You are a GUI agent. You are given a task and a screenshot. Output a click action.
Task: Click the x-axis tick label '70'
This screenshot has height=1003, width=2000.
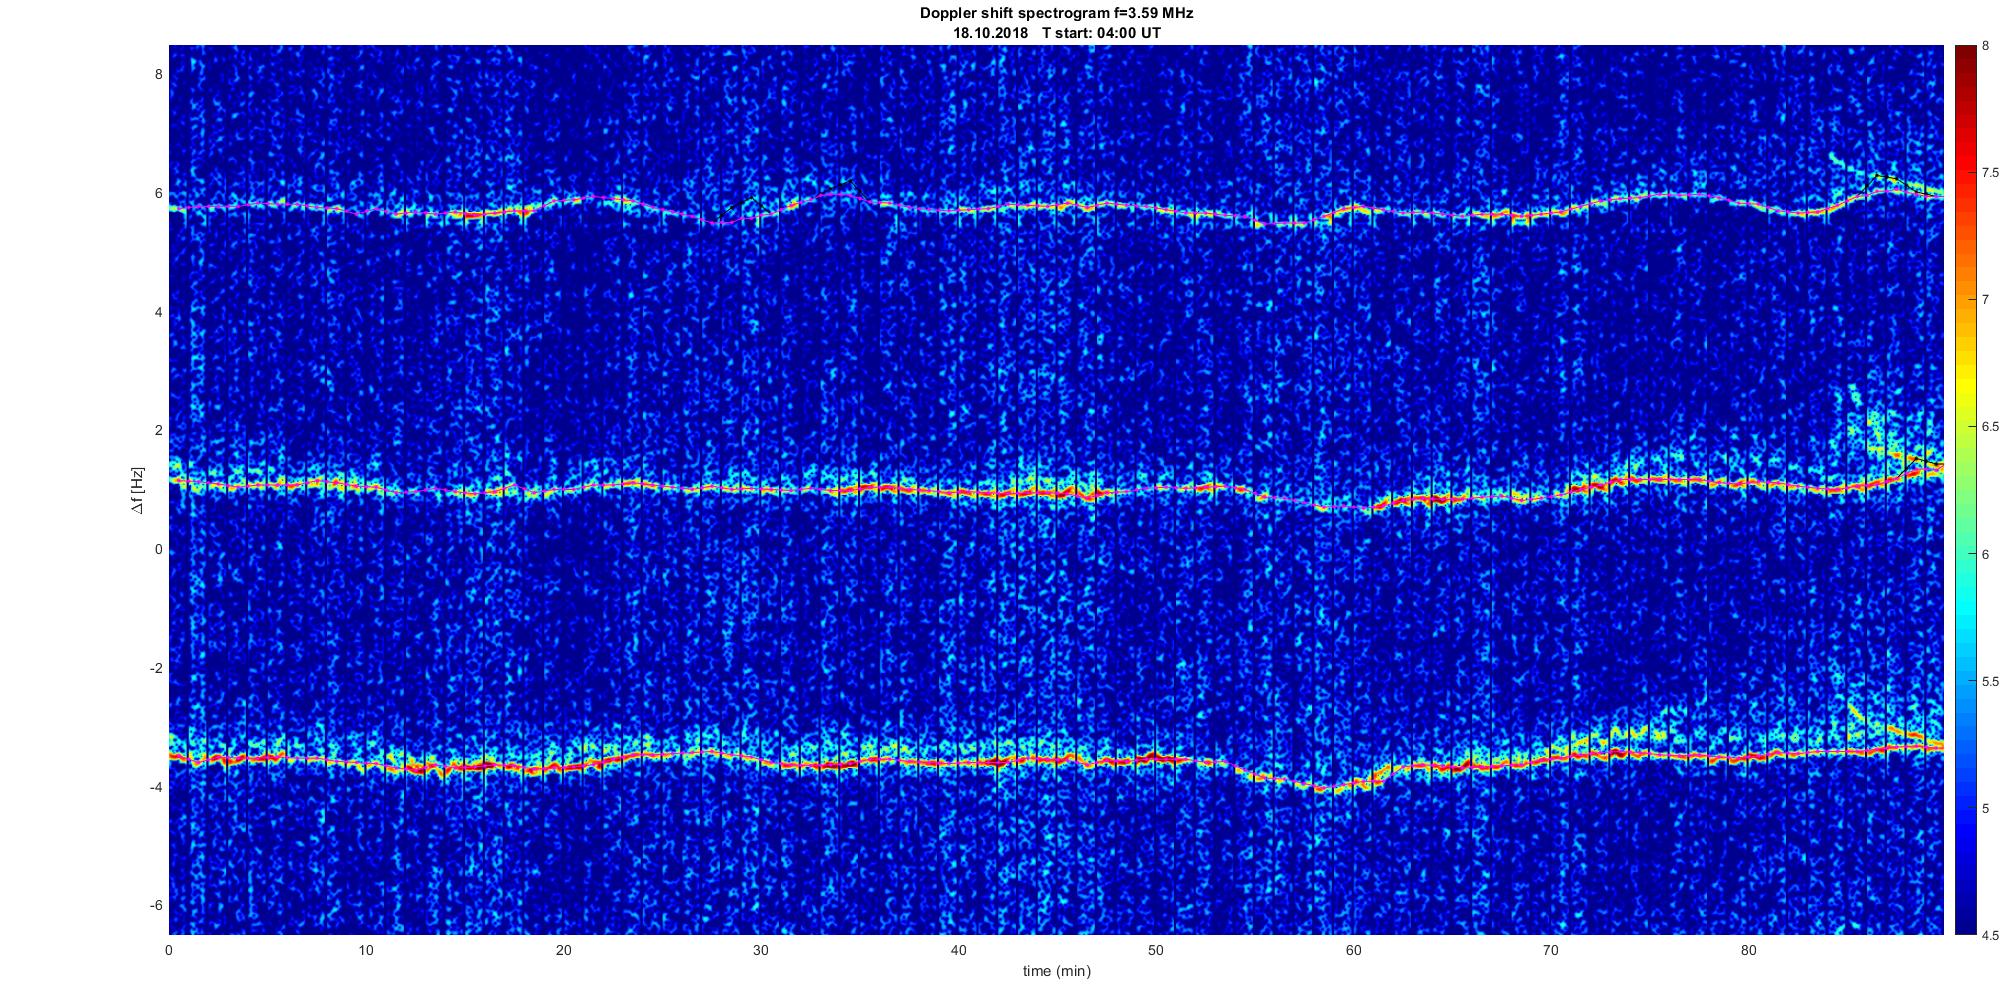pos(1550,950)
